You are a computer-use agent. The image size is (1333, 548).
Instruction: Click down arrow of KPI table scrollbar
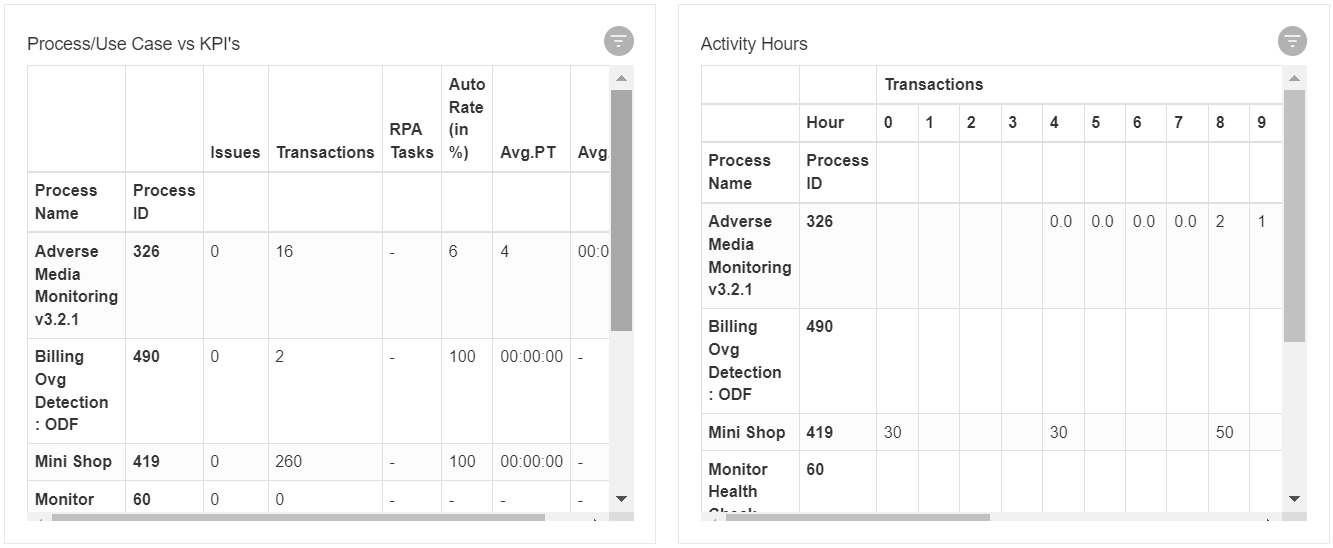(621, 498)
